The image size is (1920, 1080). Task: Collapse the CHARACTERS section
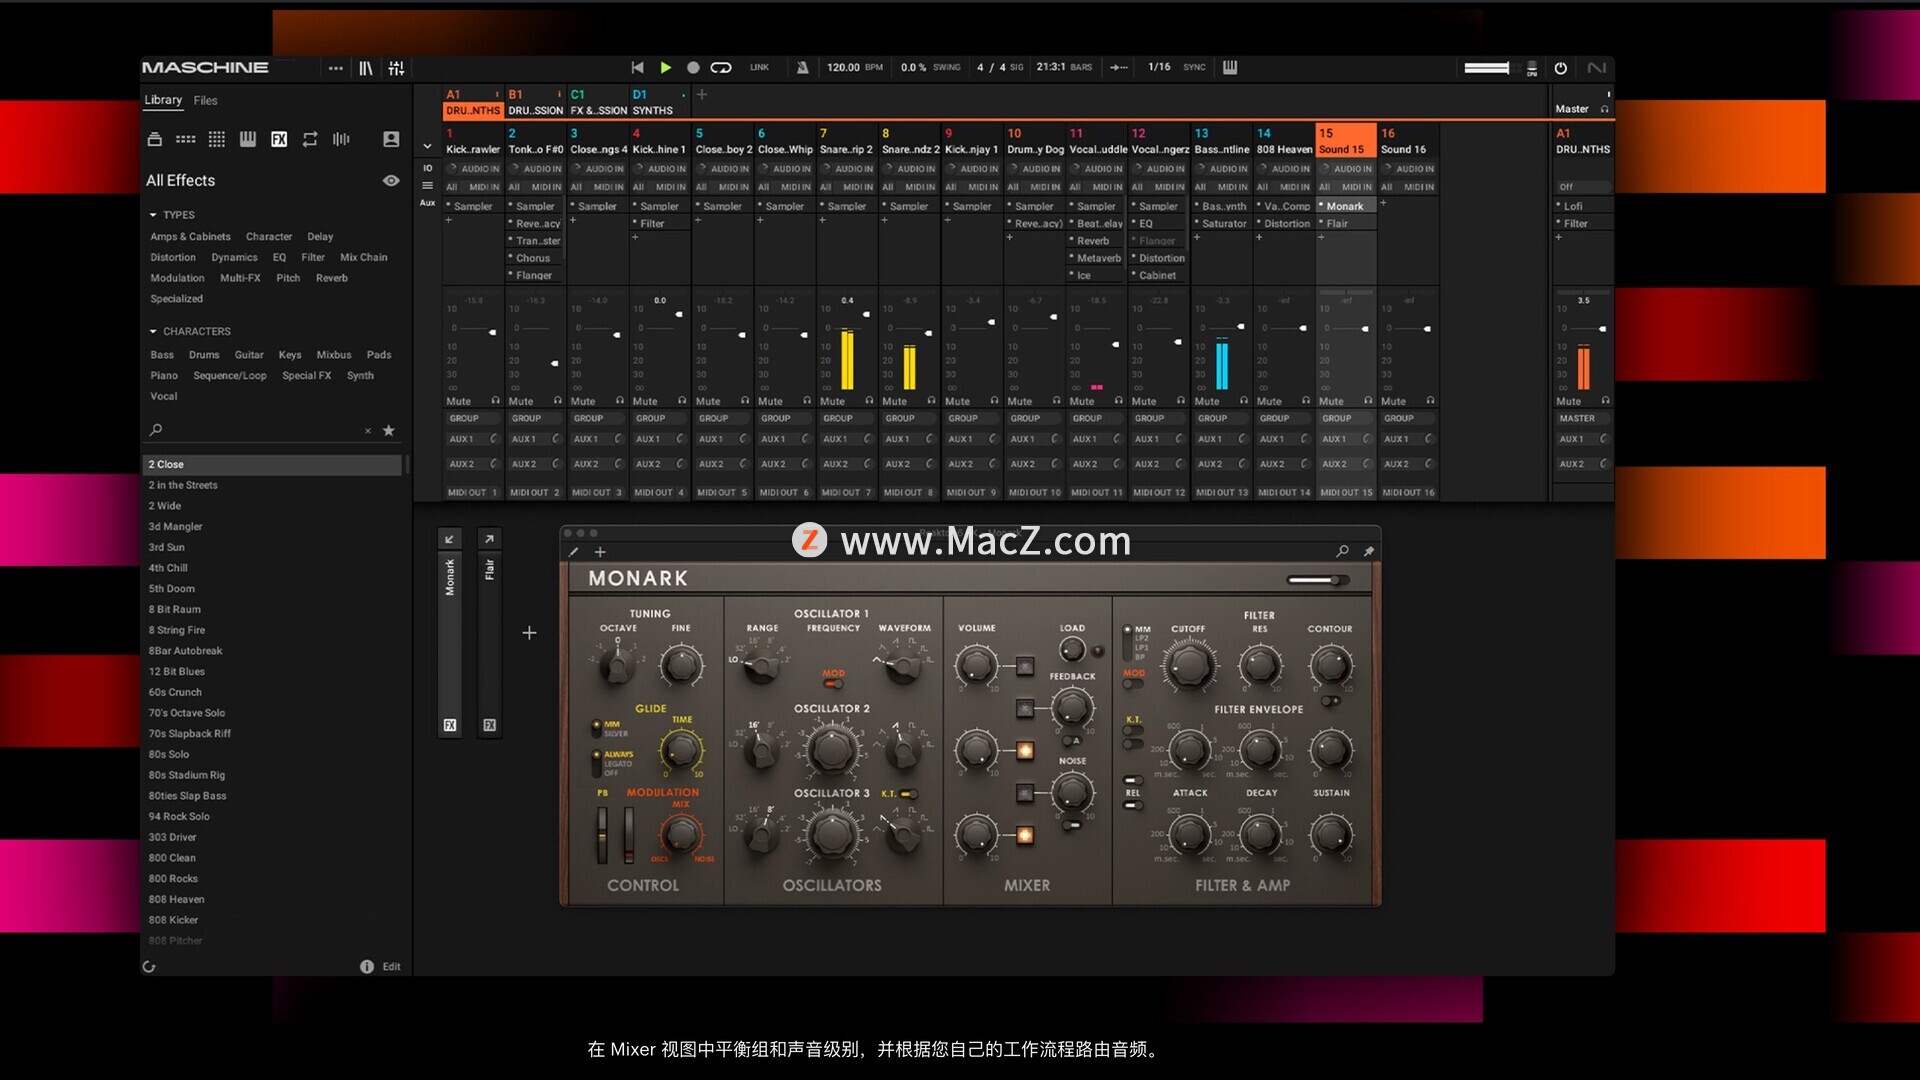pos(154,331)
